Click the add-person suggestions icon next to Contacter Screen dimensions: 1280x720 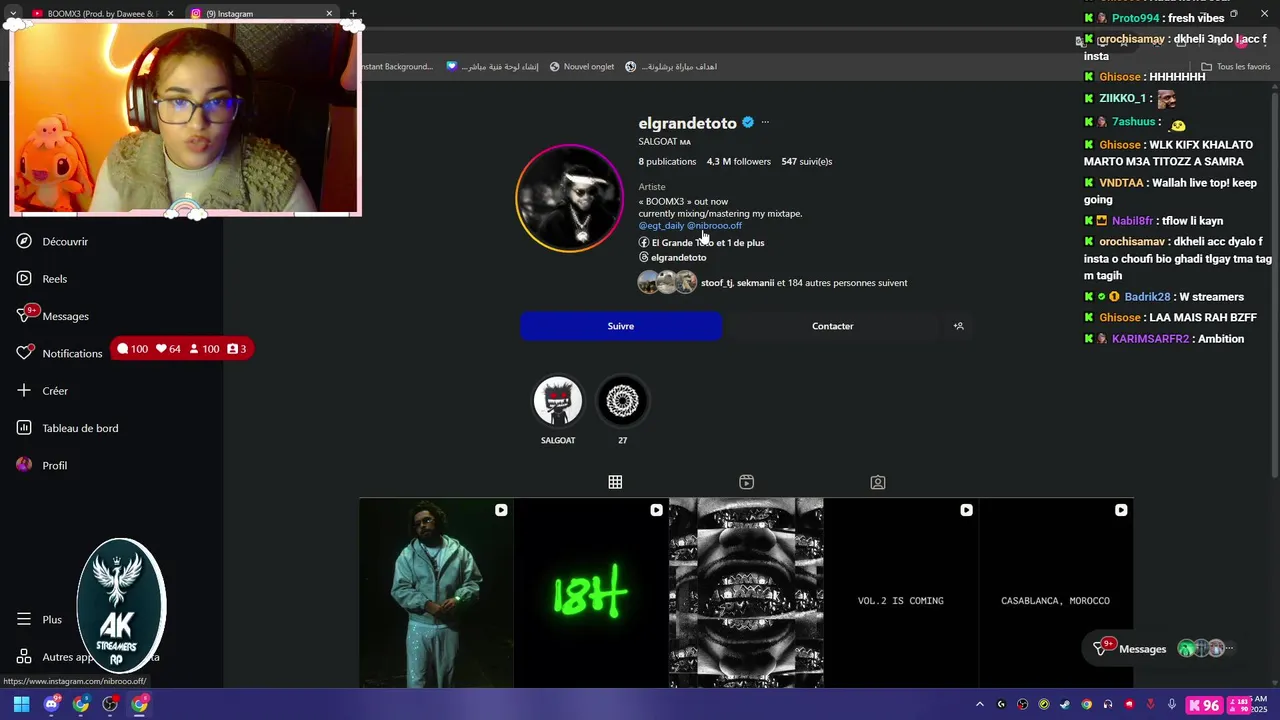(x=958, y=326)
